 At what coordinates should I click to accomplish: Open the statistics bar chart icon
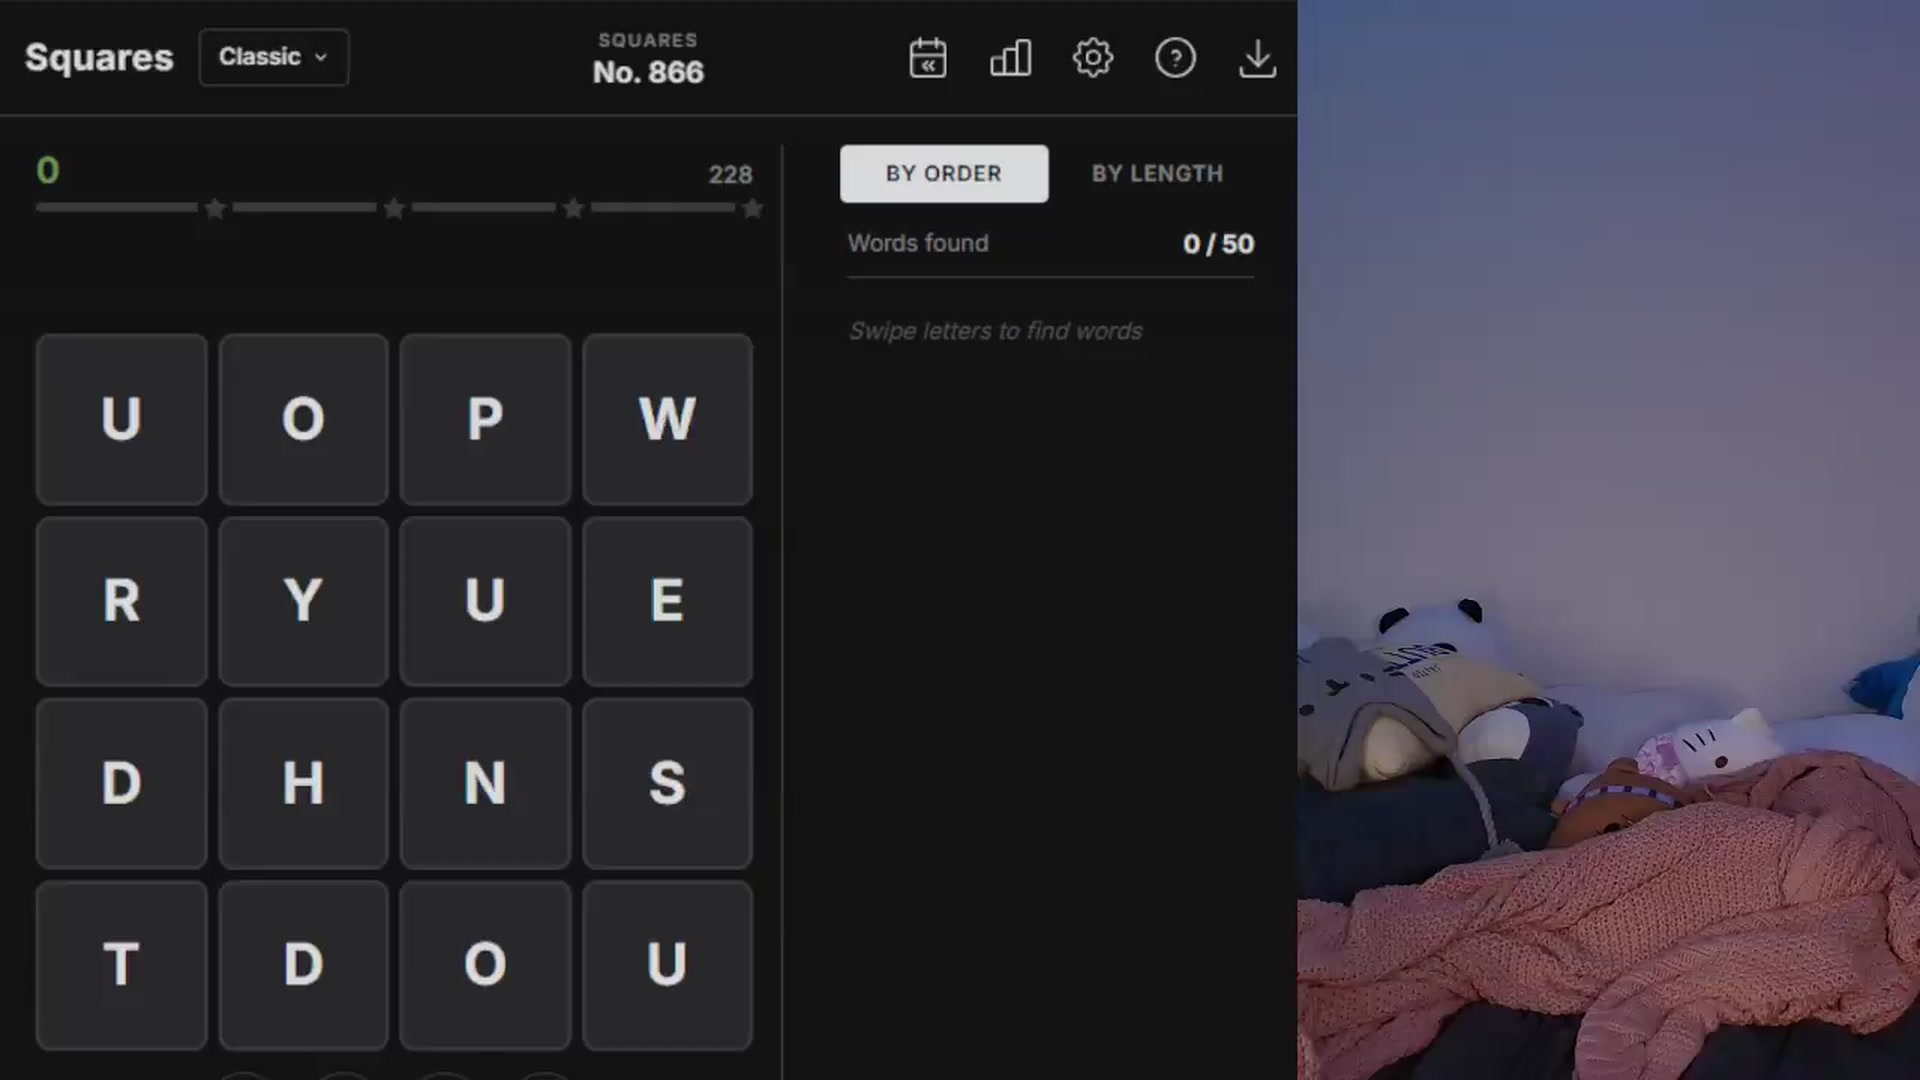(x=1010, y=58)
